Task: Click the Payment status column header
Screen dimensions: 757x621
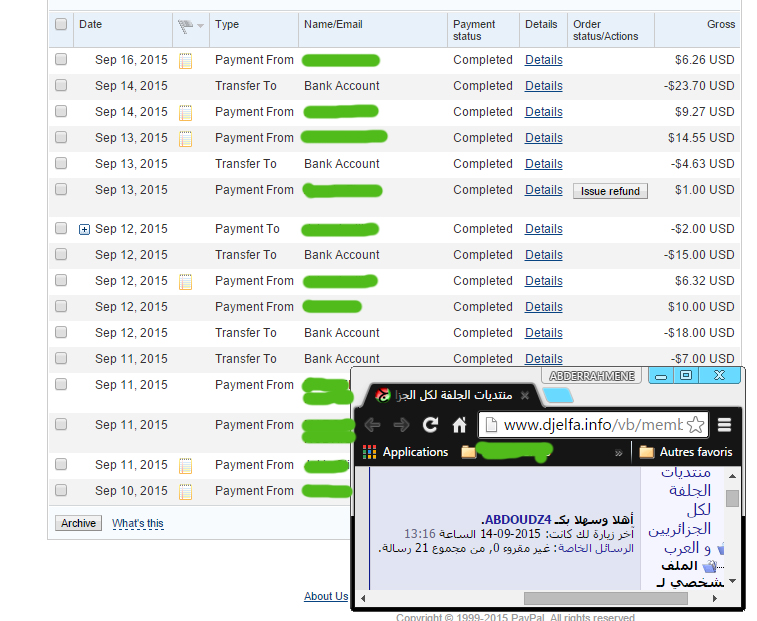Action: click(474, 30)
